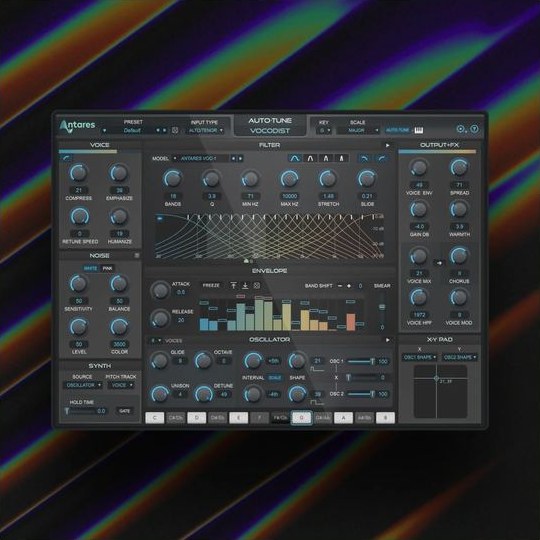Screen dimensions: 540x540
Task: Click the C note key
Action: (x=155, y=418)
